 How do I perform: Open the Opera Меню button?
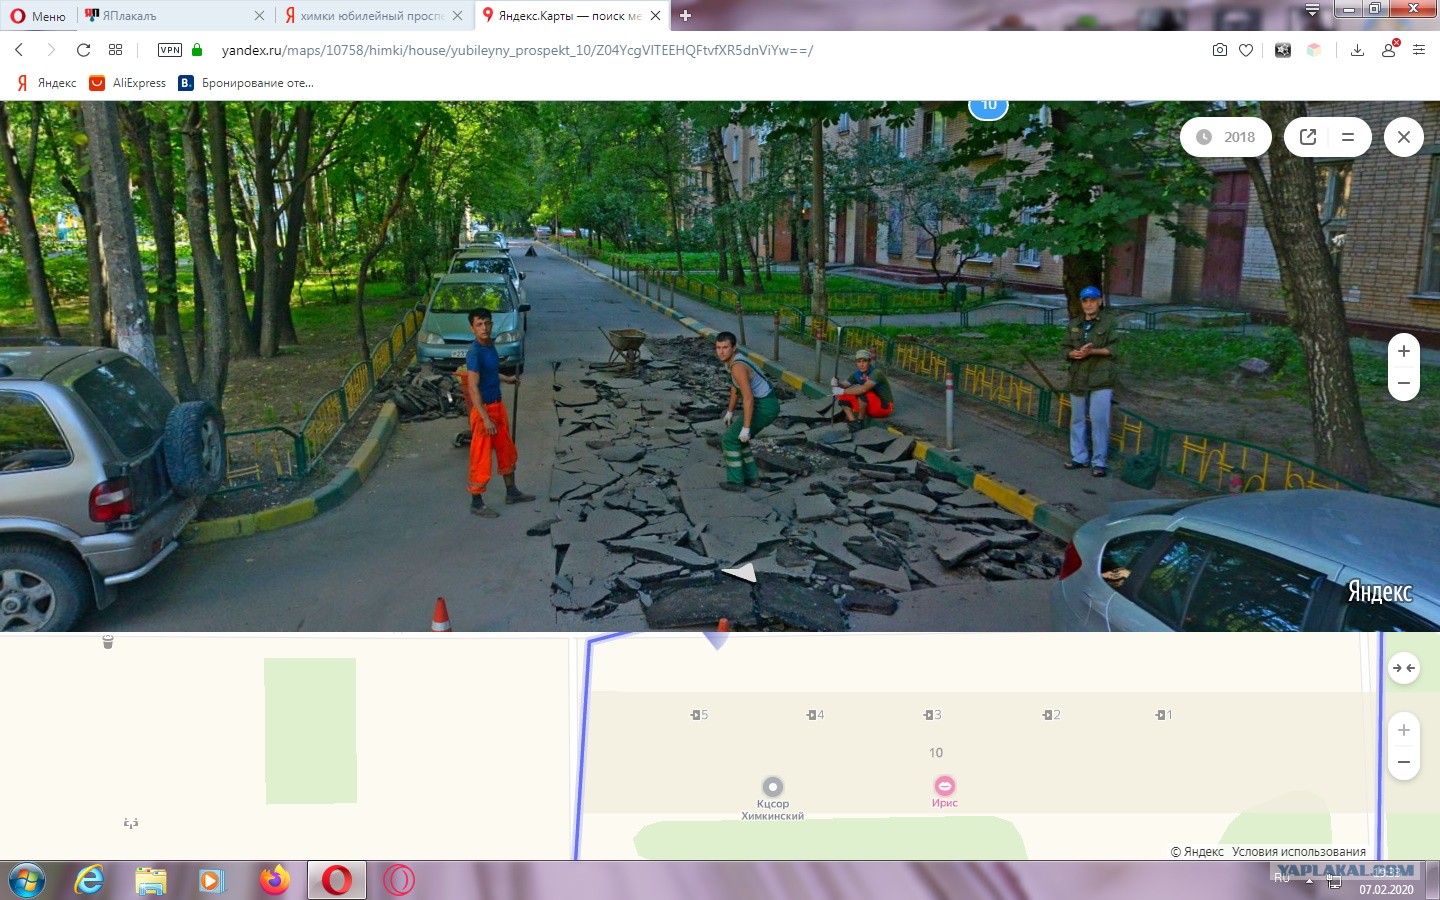[x=38, y=16]
